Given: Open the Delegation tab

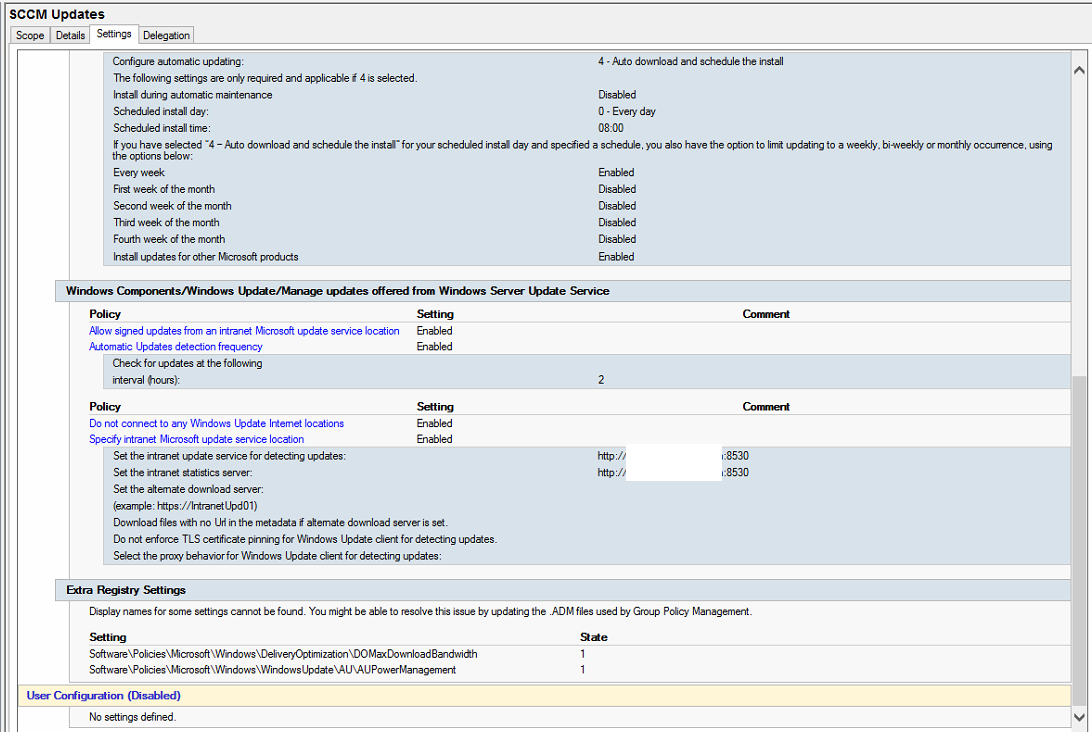Looking at the screenshot, I should coord(166,36).
